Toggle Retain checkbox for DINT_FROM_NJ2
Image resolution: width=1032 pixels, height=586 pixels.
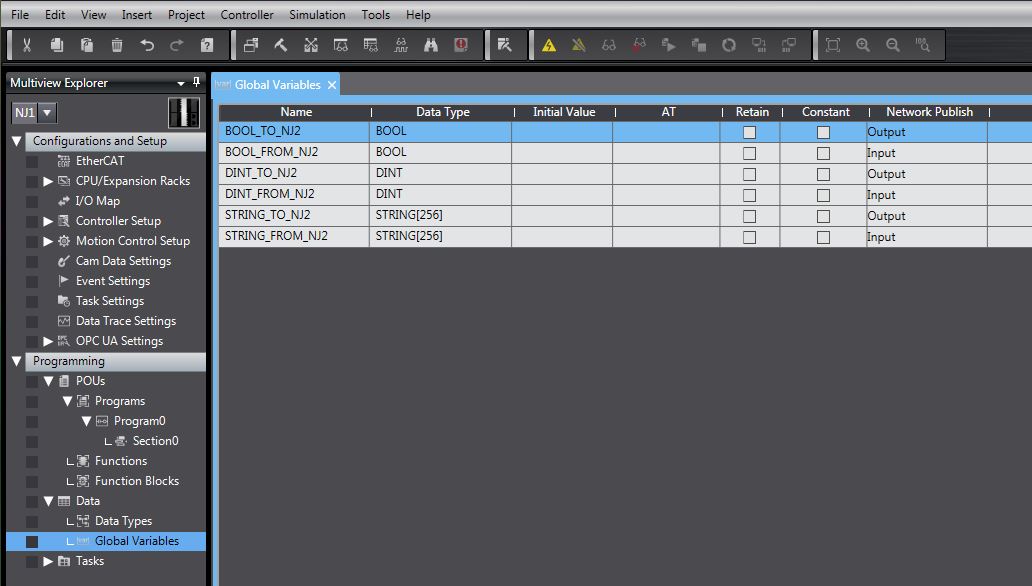coord(749,196)
